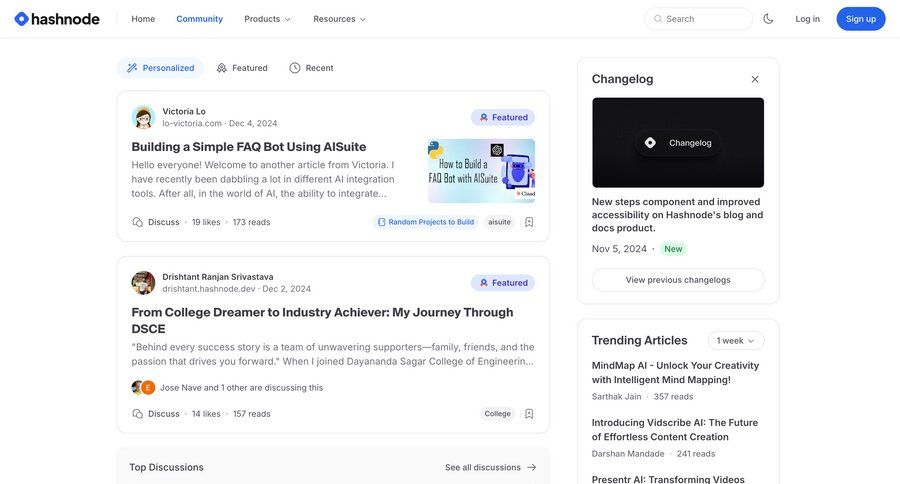Image resolution: width=900 pixels, height=484 pixels.
Task: Click View previous changelogs button
Action: tap(678, 280)
